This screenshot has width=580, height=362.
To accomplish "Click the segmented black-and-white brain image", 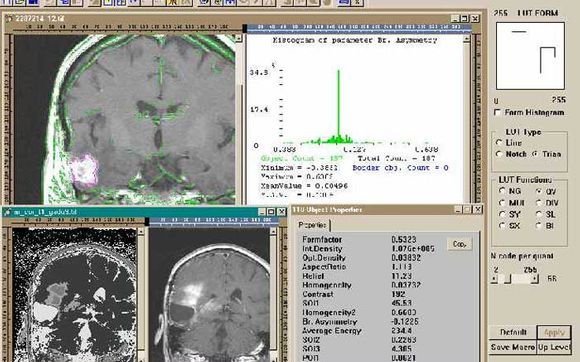I will 75,295.
